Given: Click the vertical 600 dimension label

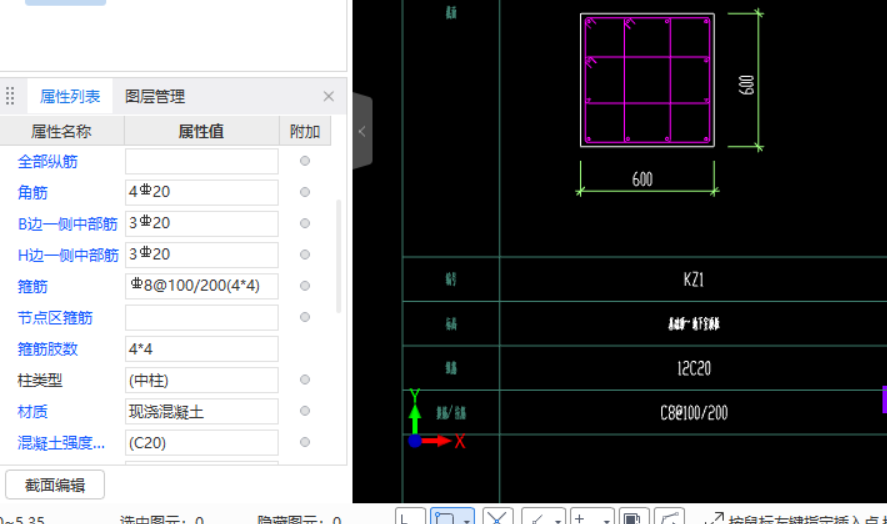Looking at the screenshot, I should point(747,85).
